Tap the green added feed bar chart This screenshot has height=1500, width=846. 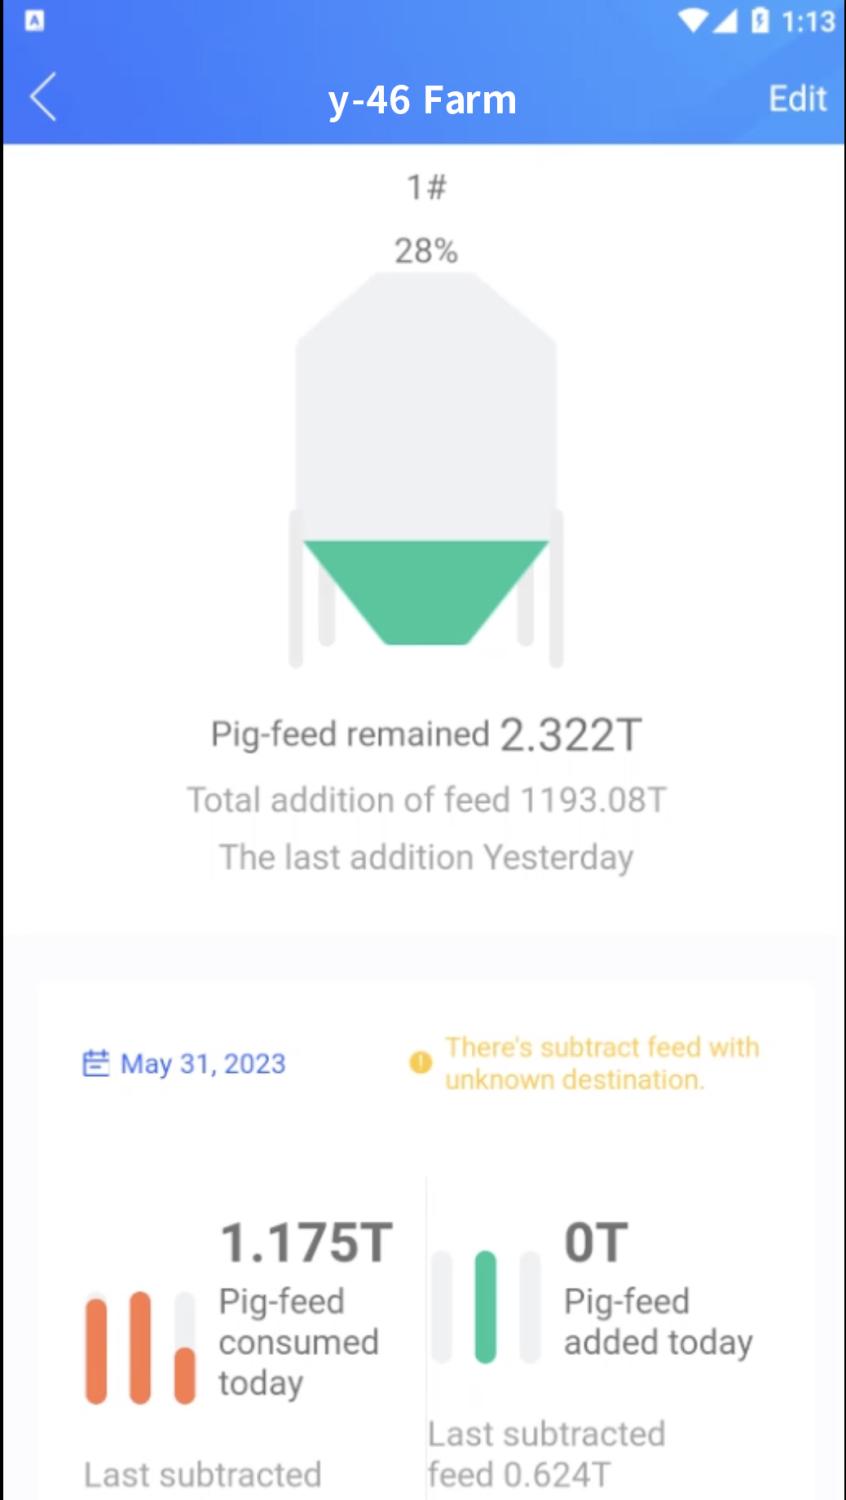click(486, 1306)
